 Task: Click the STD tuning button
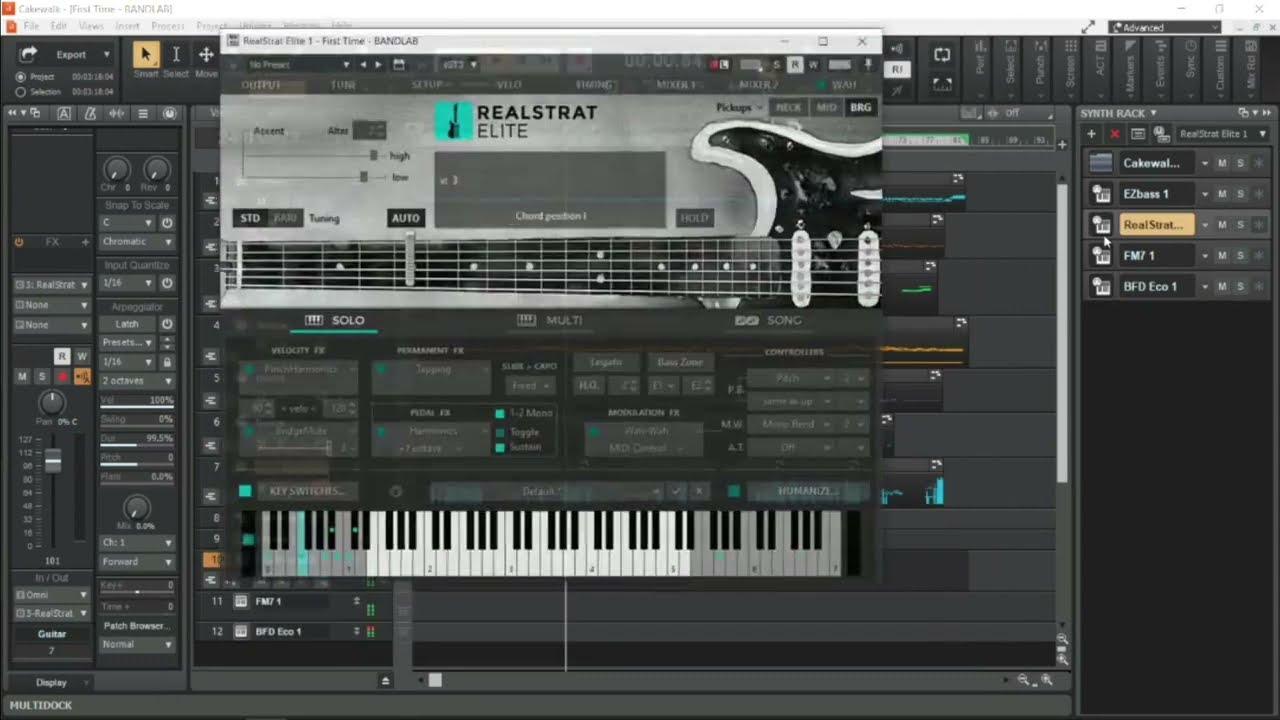click(x=250, y=218)
